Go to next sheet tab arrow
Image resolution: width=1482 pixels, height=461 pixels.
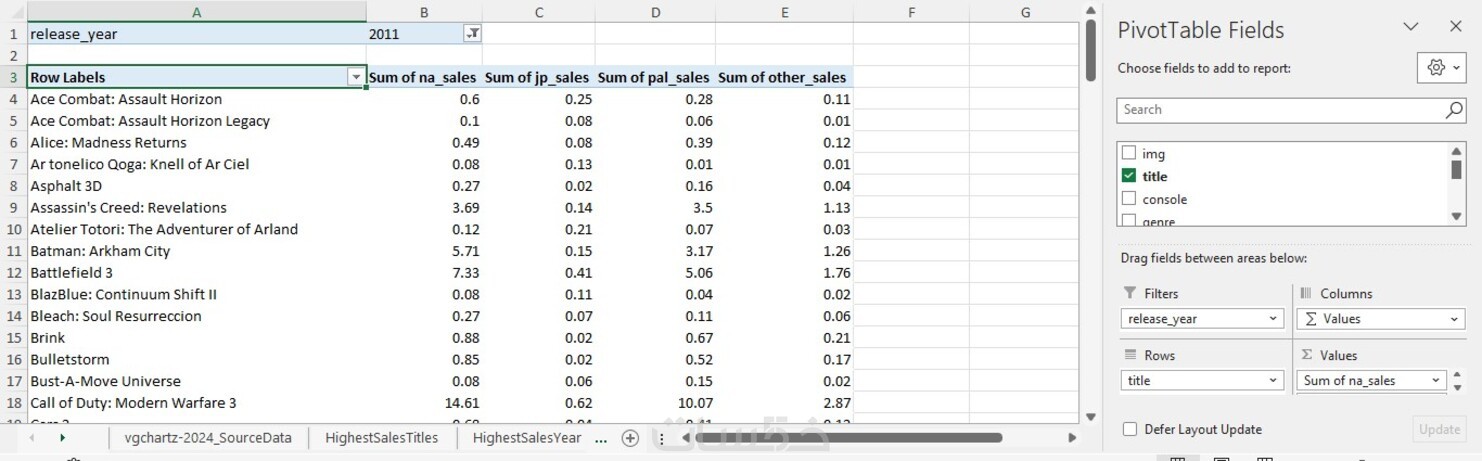click(x=62, y=438)
